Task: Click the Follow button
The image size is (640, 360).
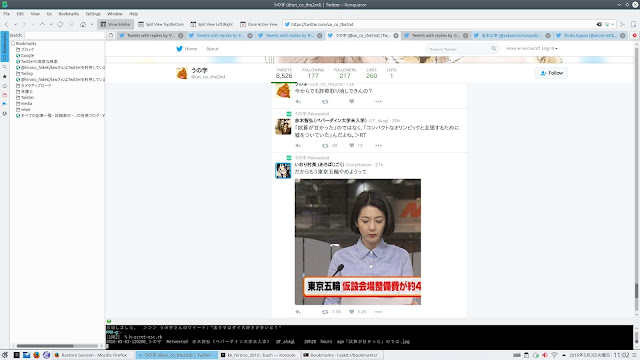Action: pos(551,73)
